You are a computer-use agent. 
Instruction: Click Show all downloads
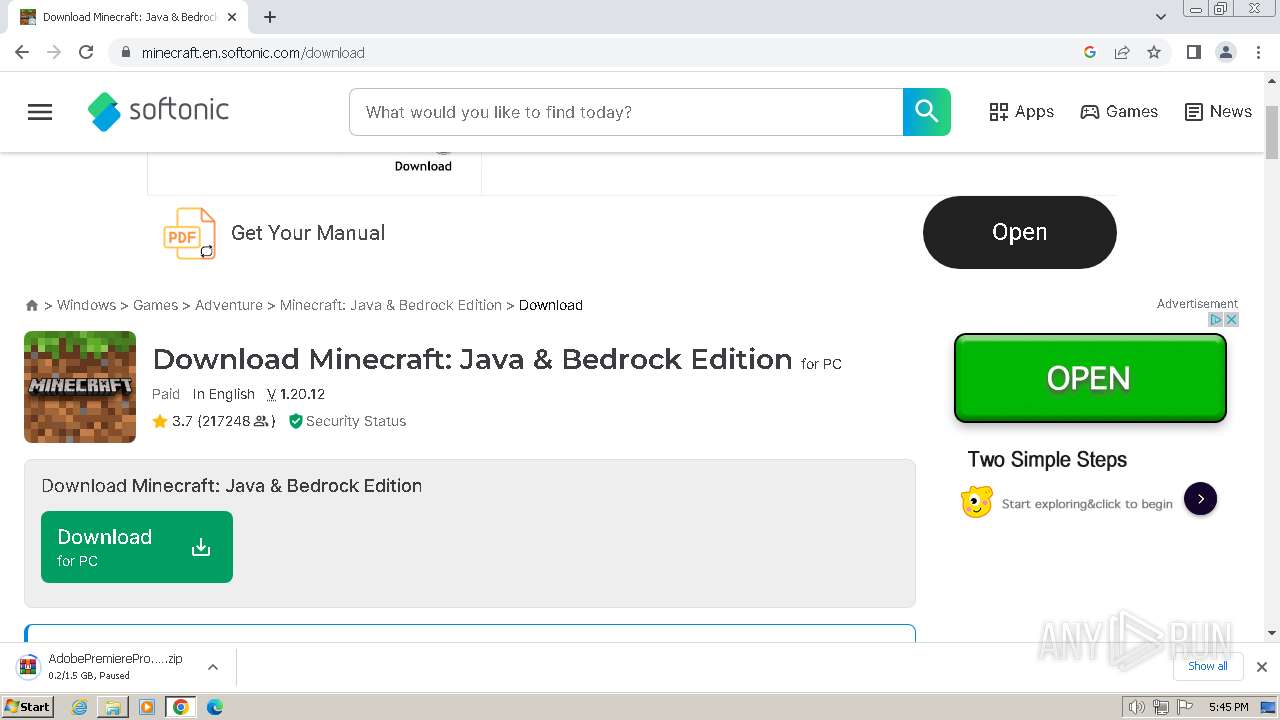click(1208, 666)
